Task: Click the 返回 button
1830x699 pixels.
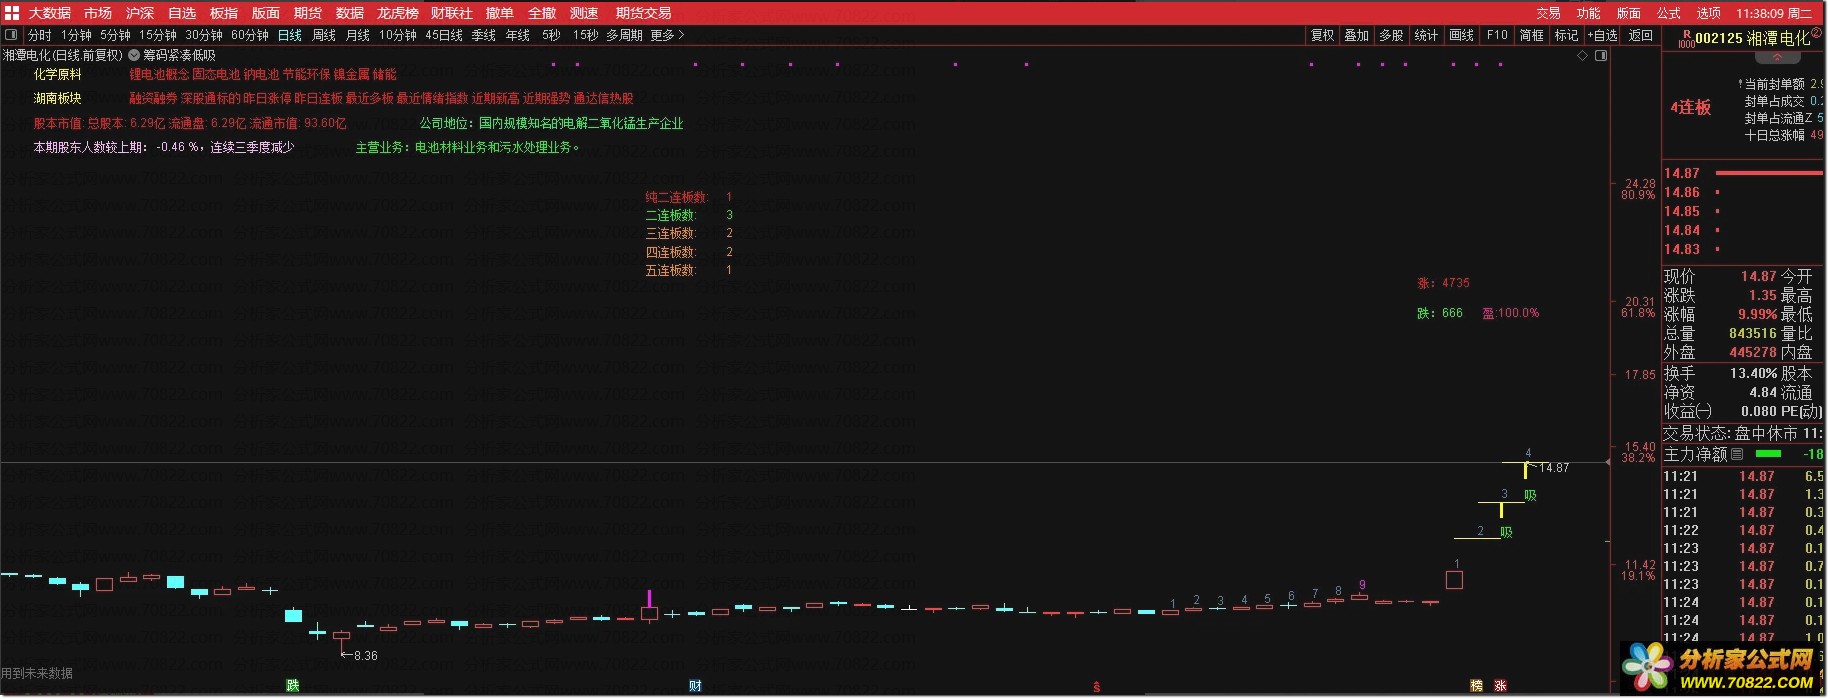Action: tap(1641, 35)
